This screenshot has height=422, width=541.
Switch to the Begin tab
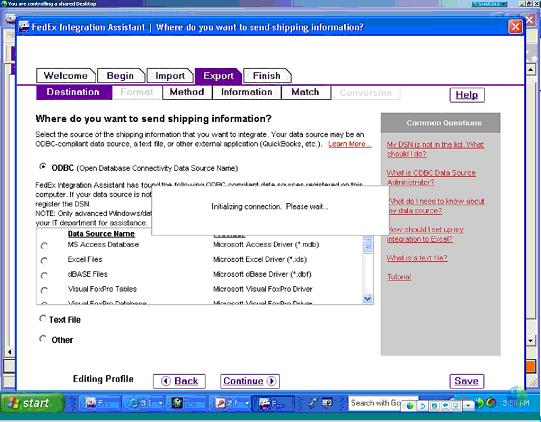[120, 76]
